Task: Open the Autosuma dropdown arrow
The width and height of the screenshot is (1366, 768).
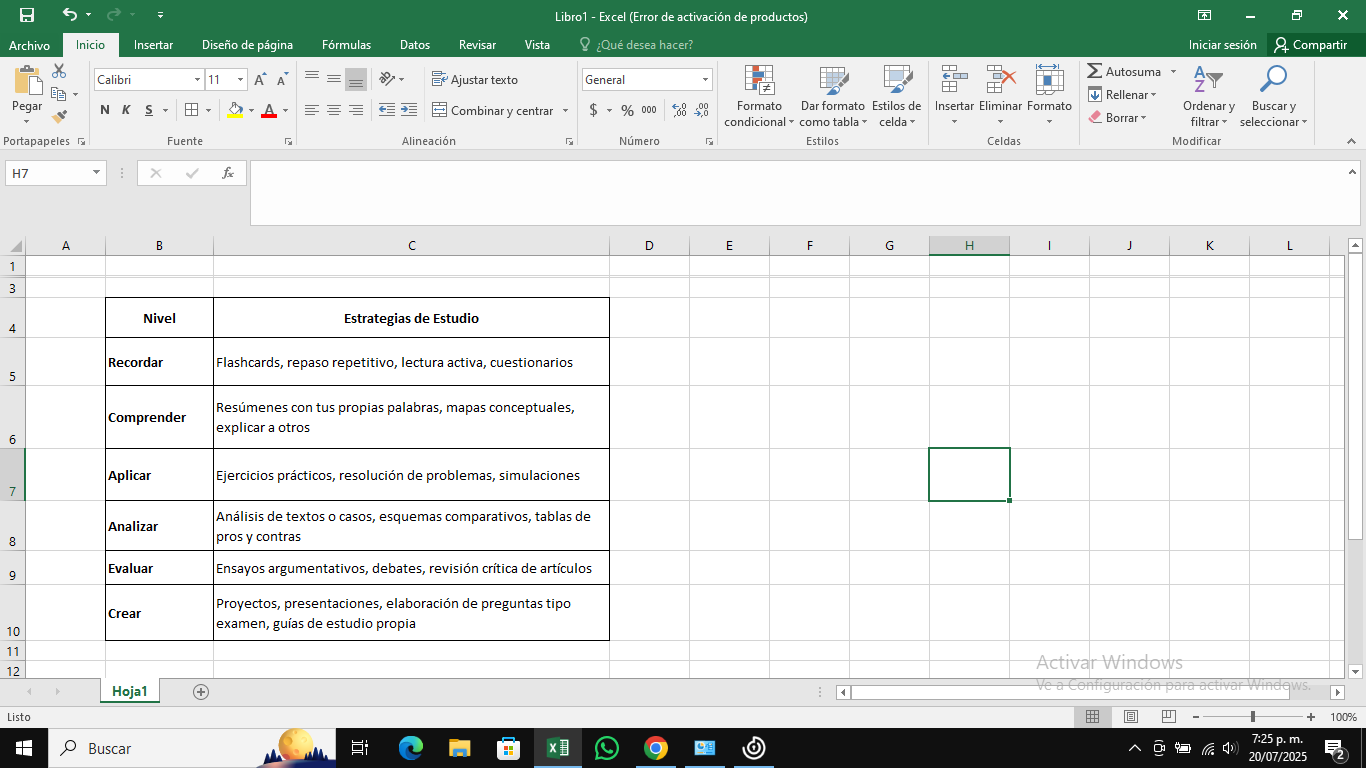Action: tap(1173, 72)
